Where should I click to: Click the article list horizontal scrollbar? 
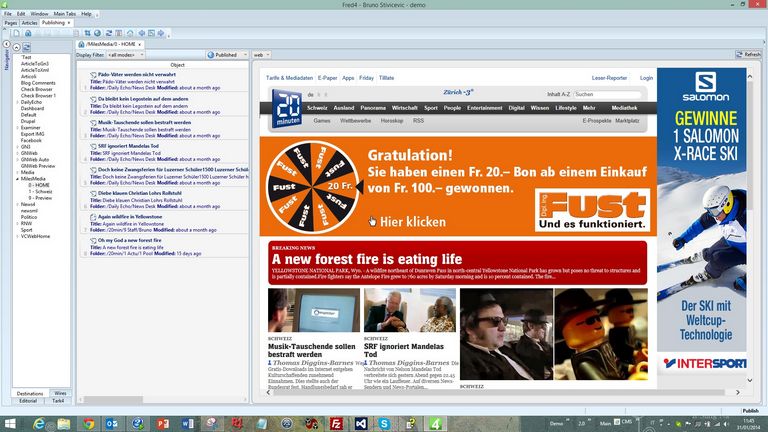click(x=114, y=400)
